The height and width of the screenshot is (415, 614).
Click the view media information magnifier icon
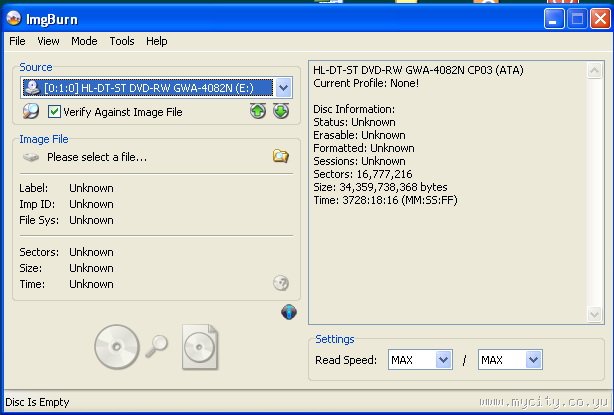pos(31,112)
